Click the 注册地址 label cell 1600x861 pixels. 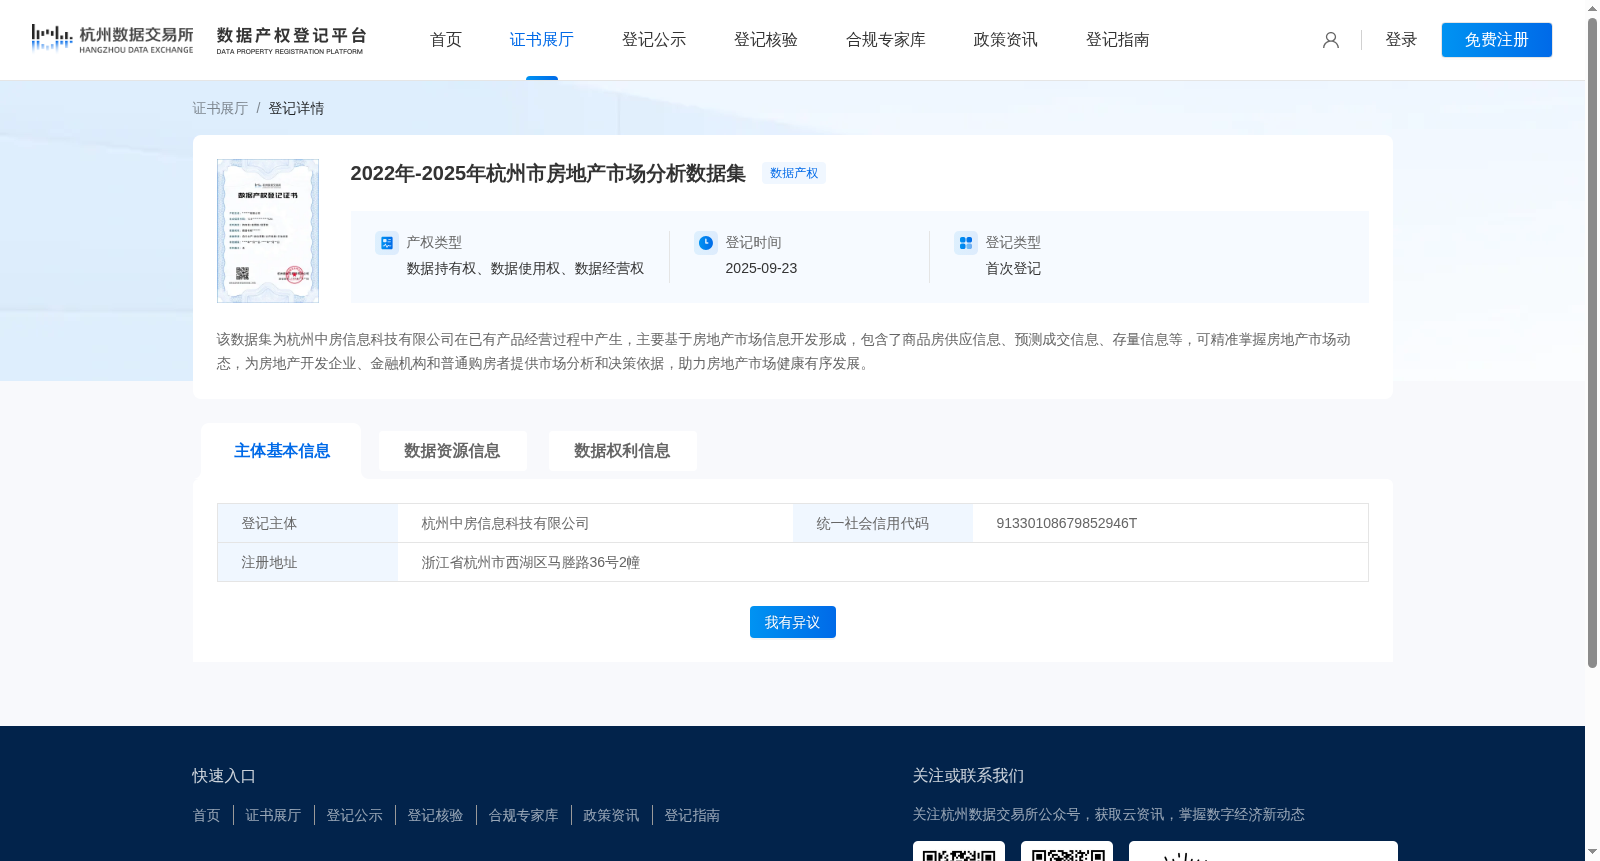tap(308, 562)
